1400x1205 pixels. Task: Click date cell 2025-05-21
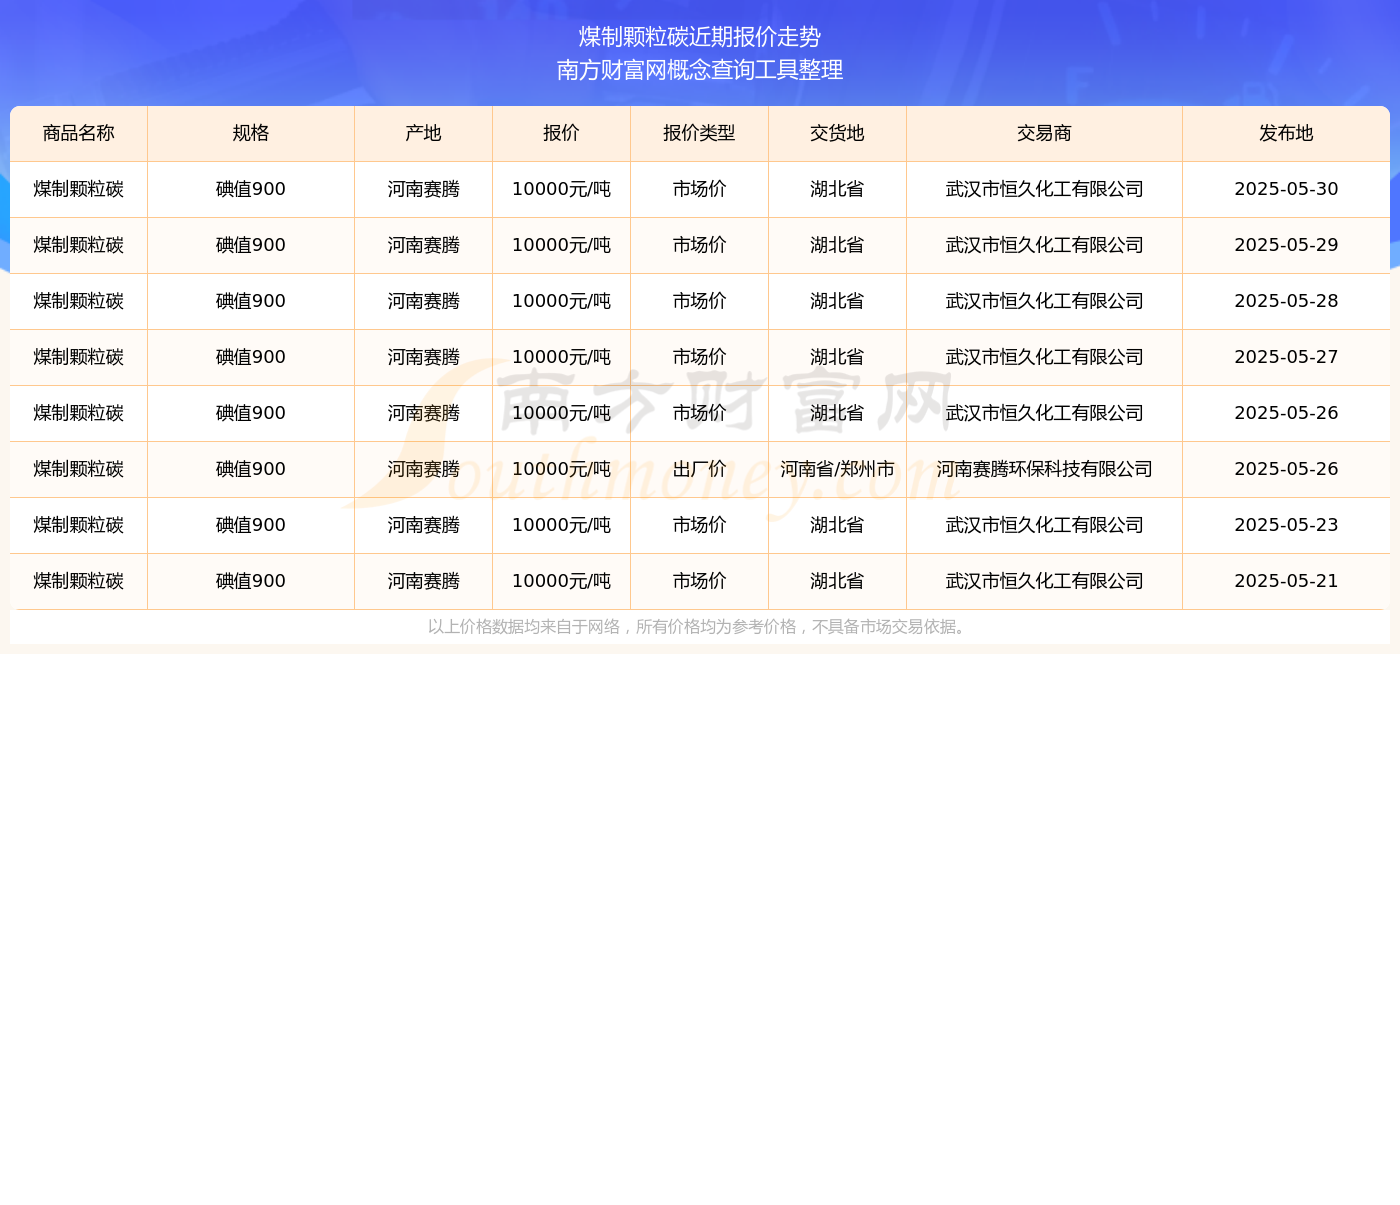(1286, 582)
